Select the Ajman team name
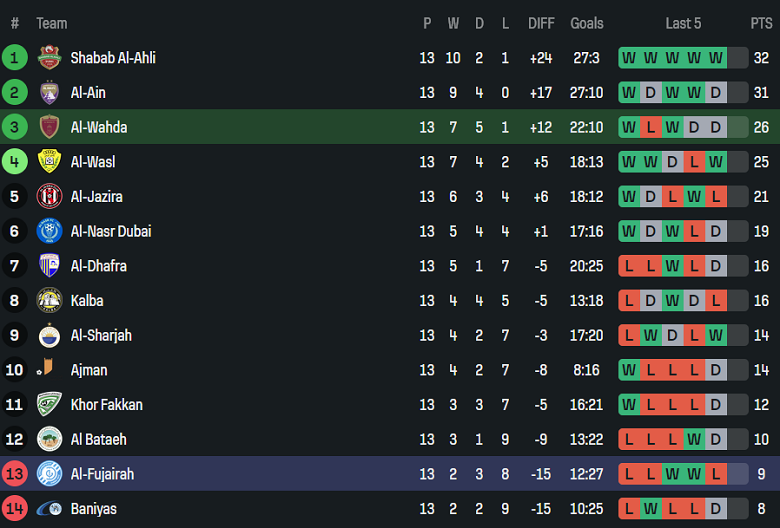This screenshot has width=780, height=528. [89, 370]
